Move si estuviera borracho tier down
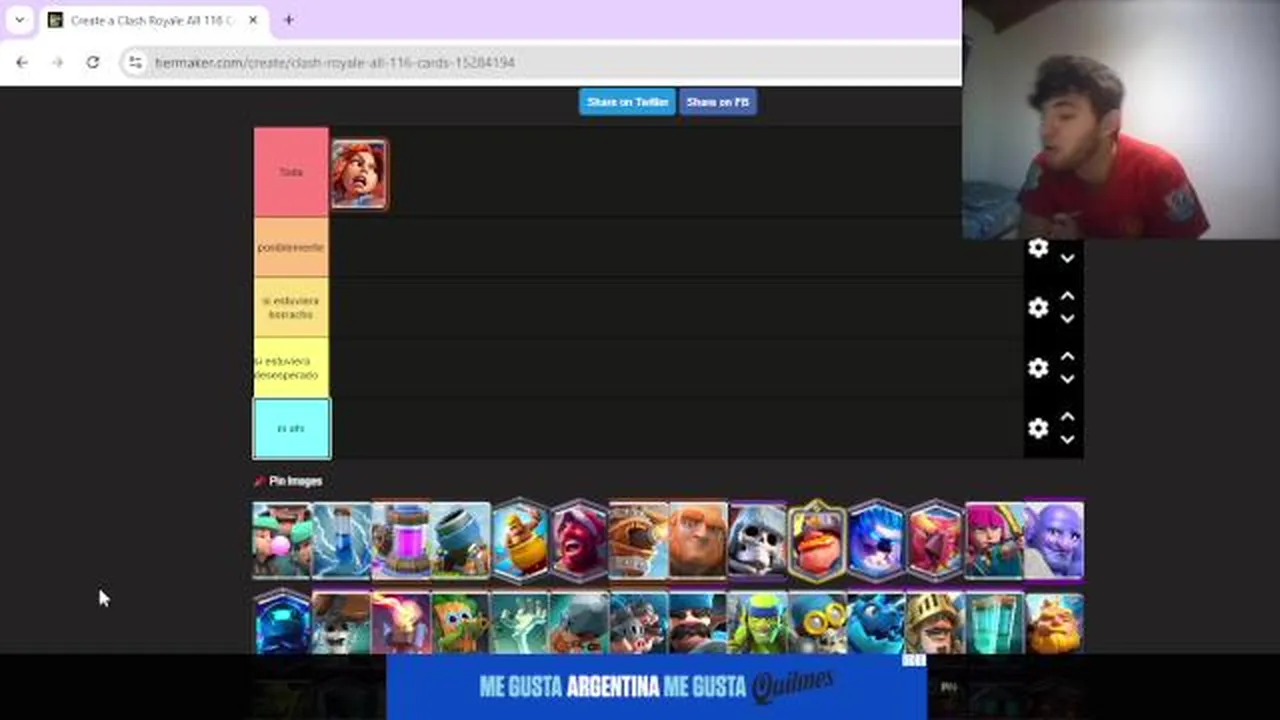The image size is (1280, 720). point(1067,319)
